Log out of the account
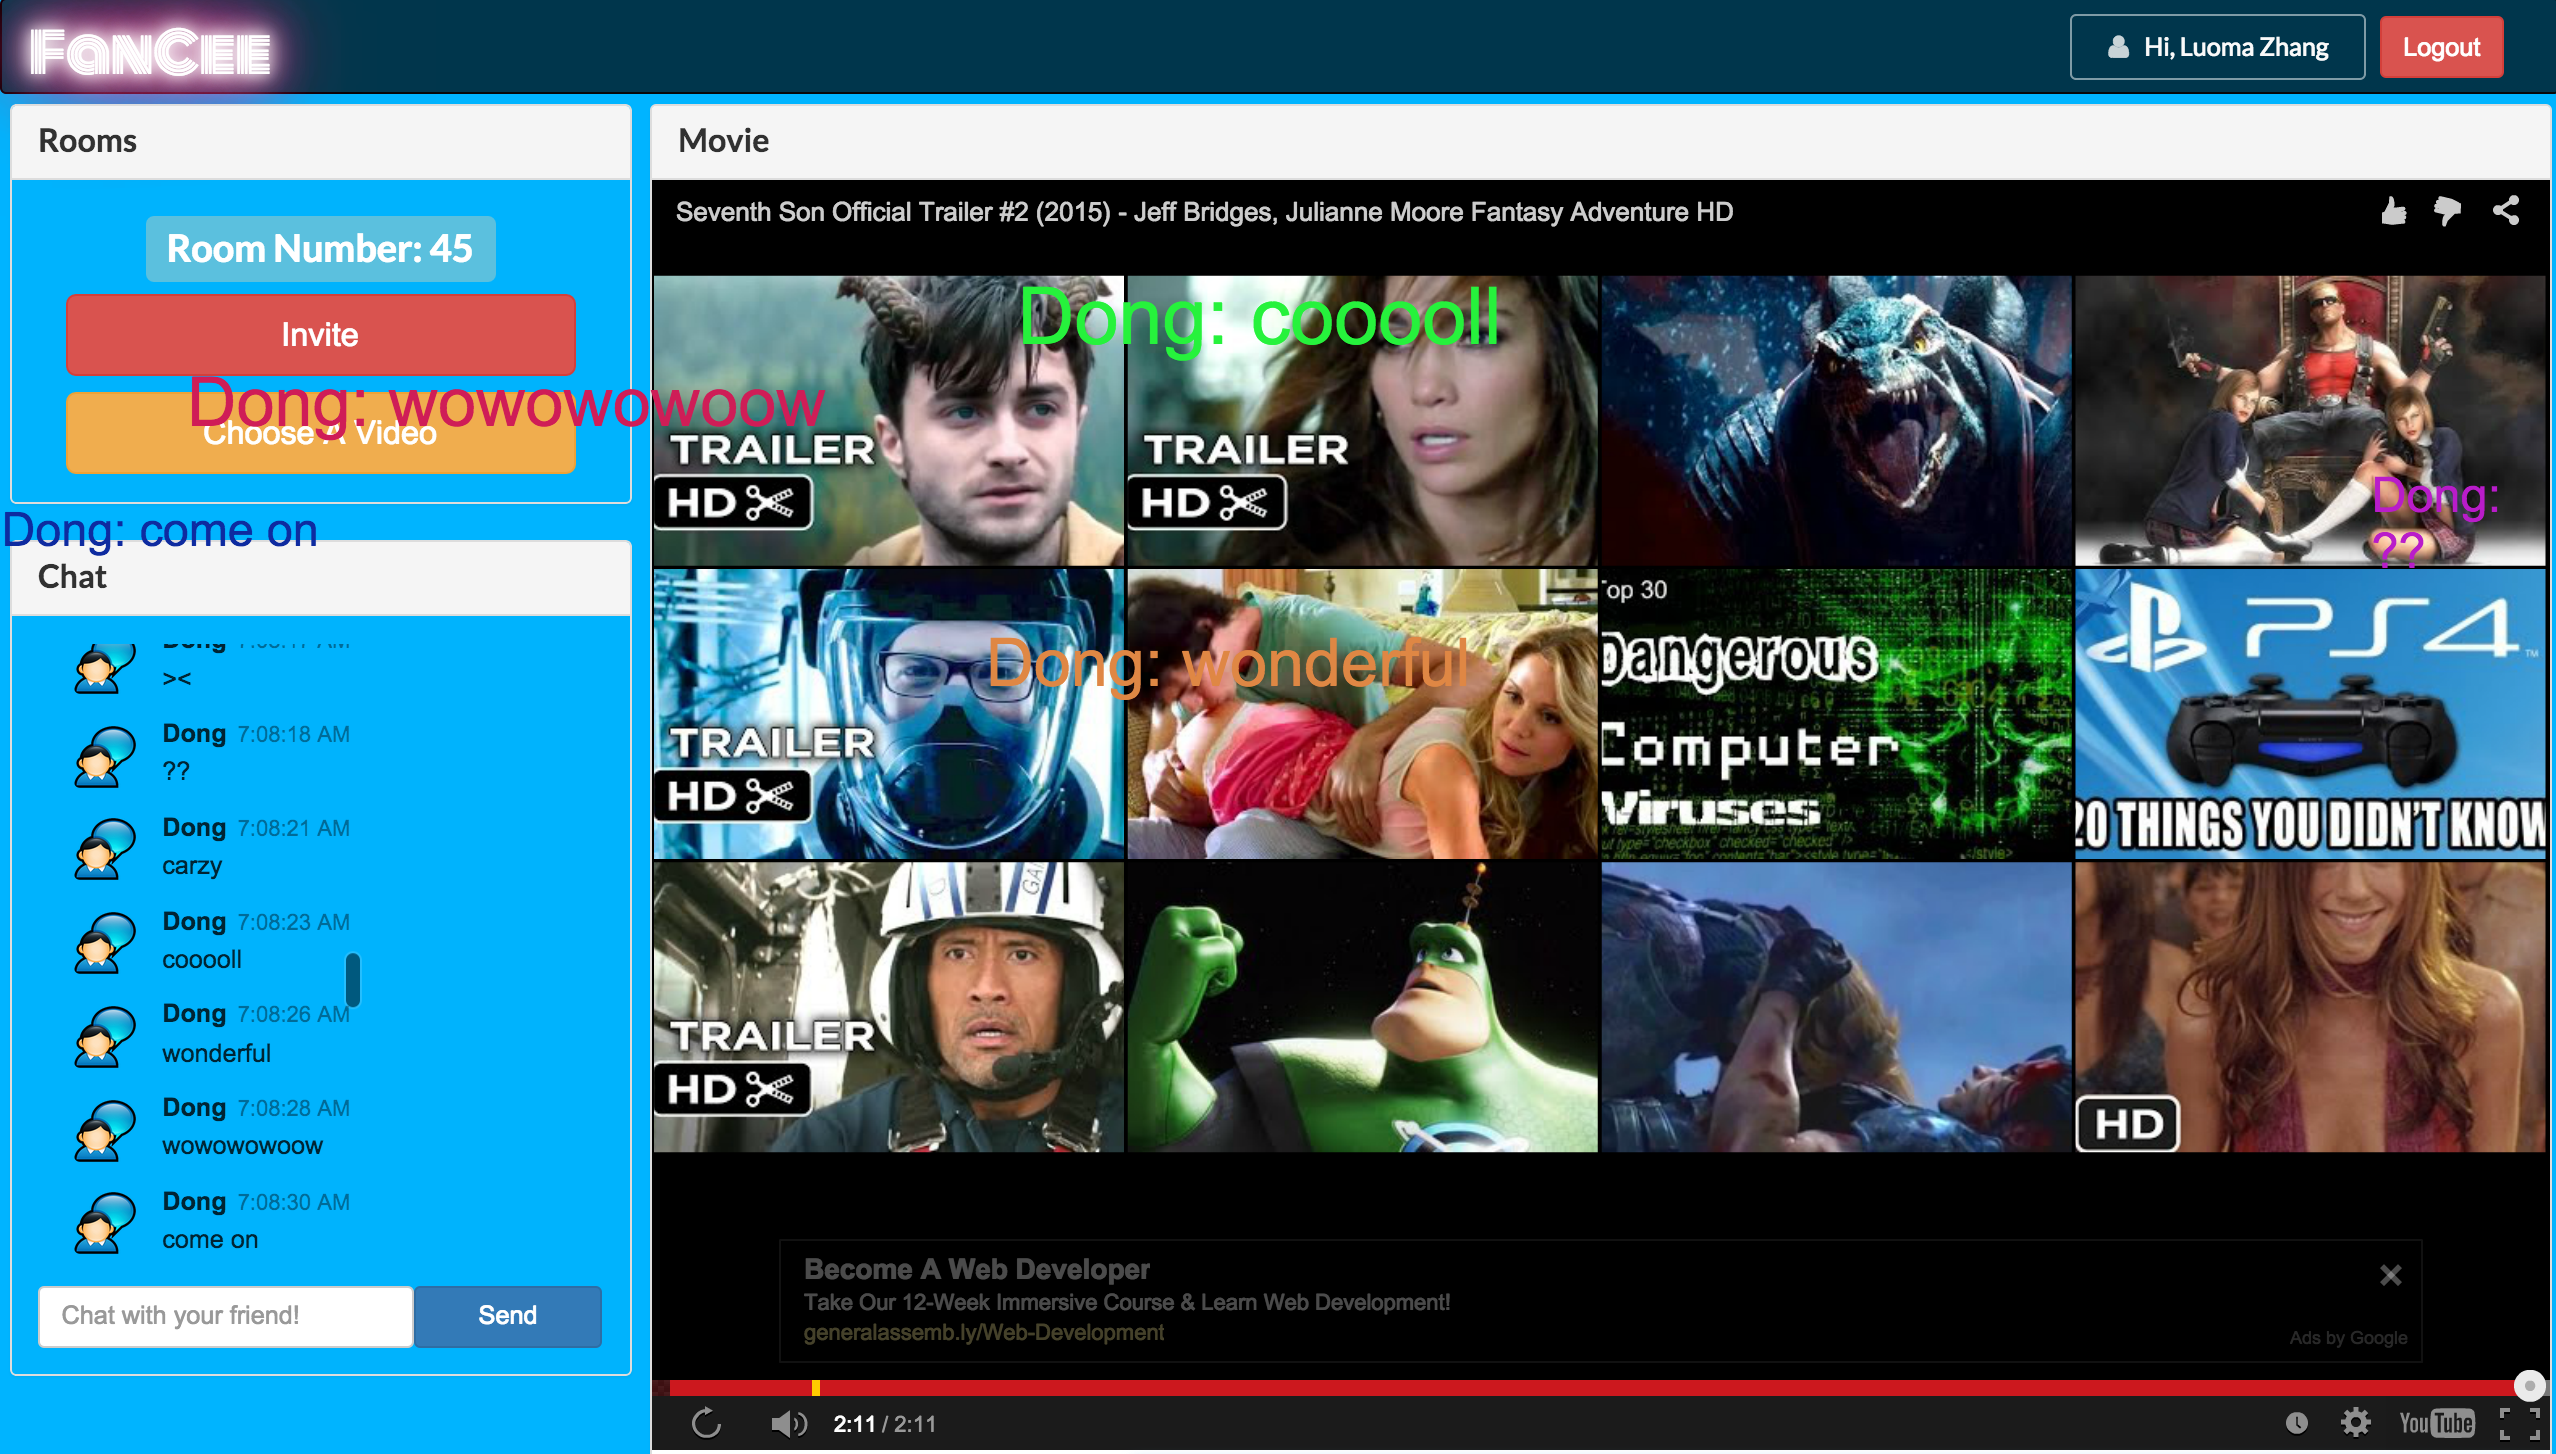The image size is (2556, 1454). (2441, 47)
